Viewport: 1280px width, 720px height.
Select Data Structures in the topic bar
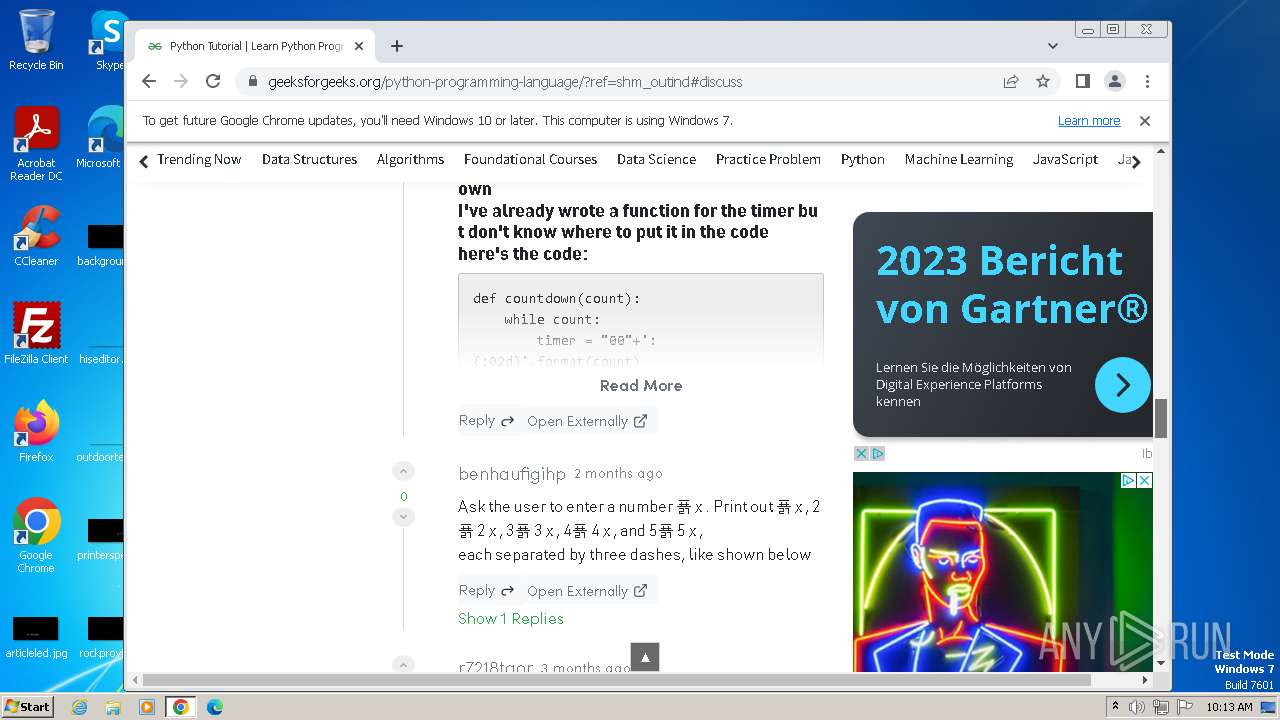point(309,159)
